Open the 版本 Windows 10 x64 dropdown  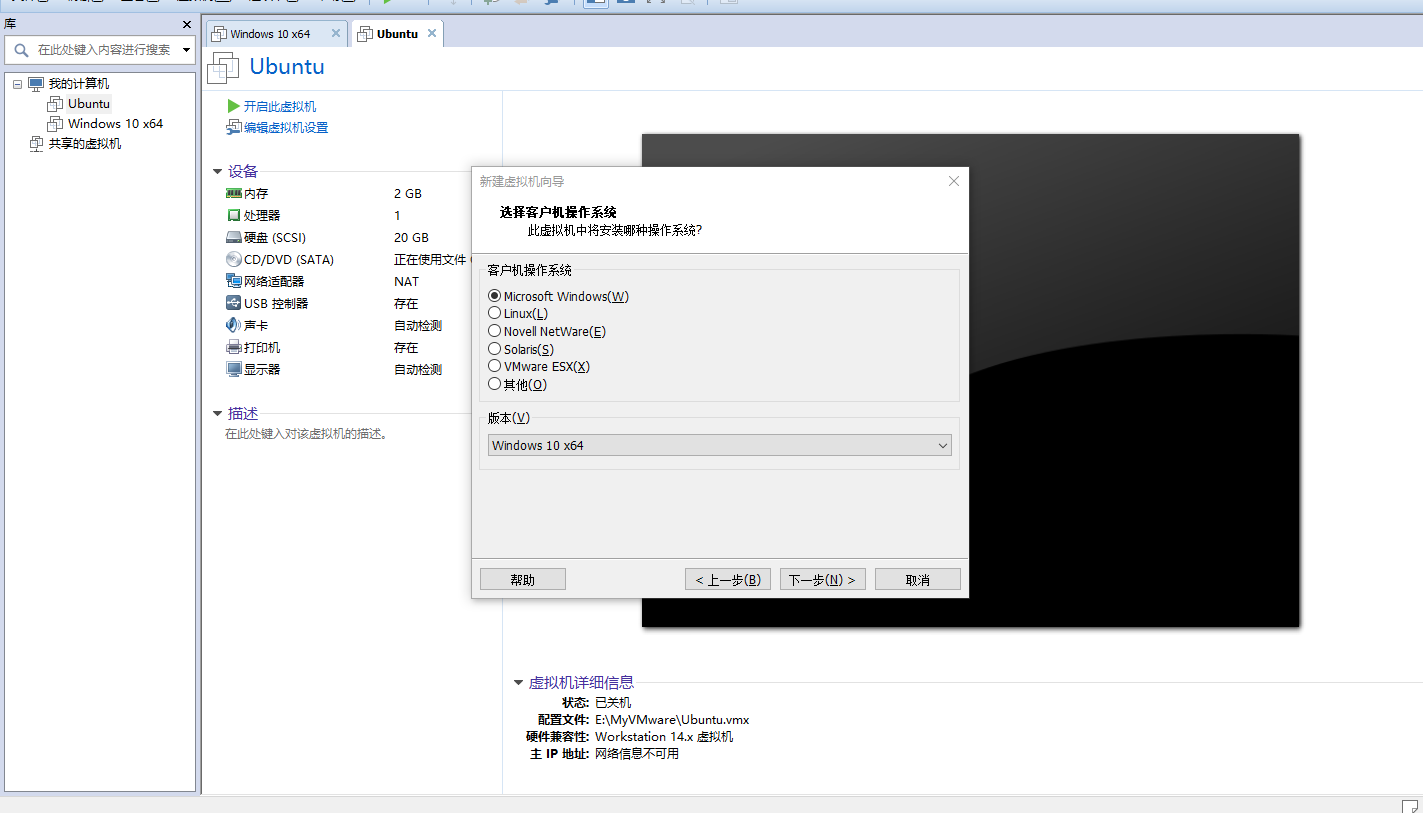tap(719, 445)
